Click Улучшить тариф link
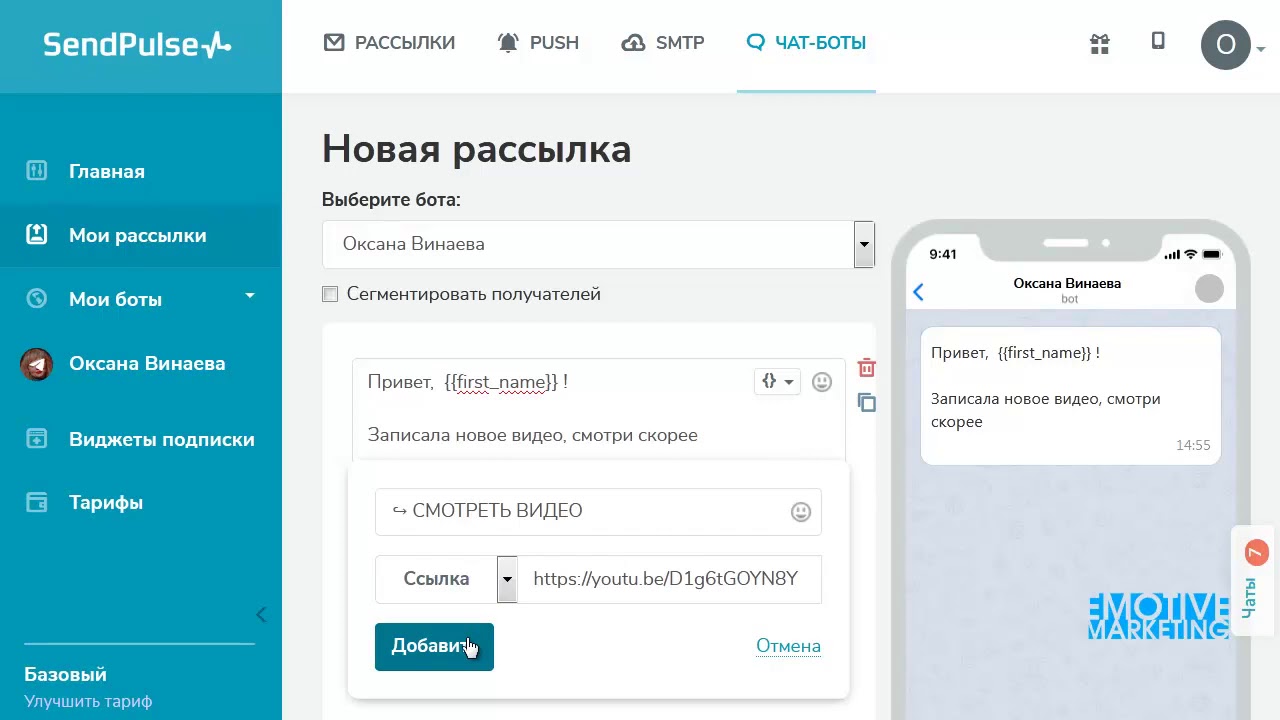Screen dimensions: 1280x720 point(88,701)
